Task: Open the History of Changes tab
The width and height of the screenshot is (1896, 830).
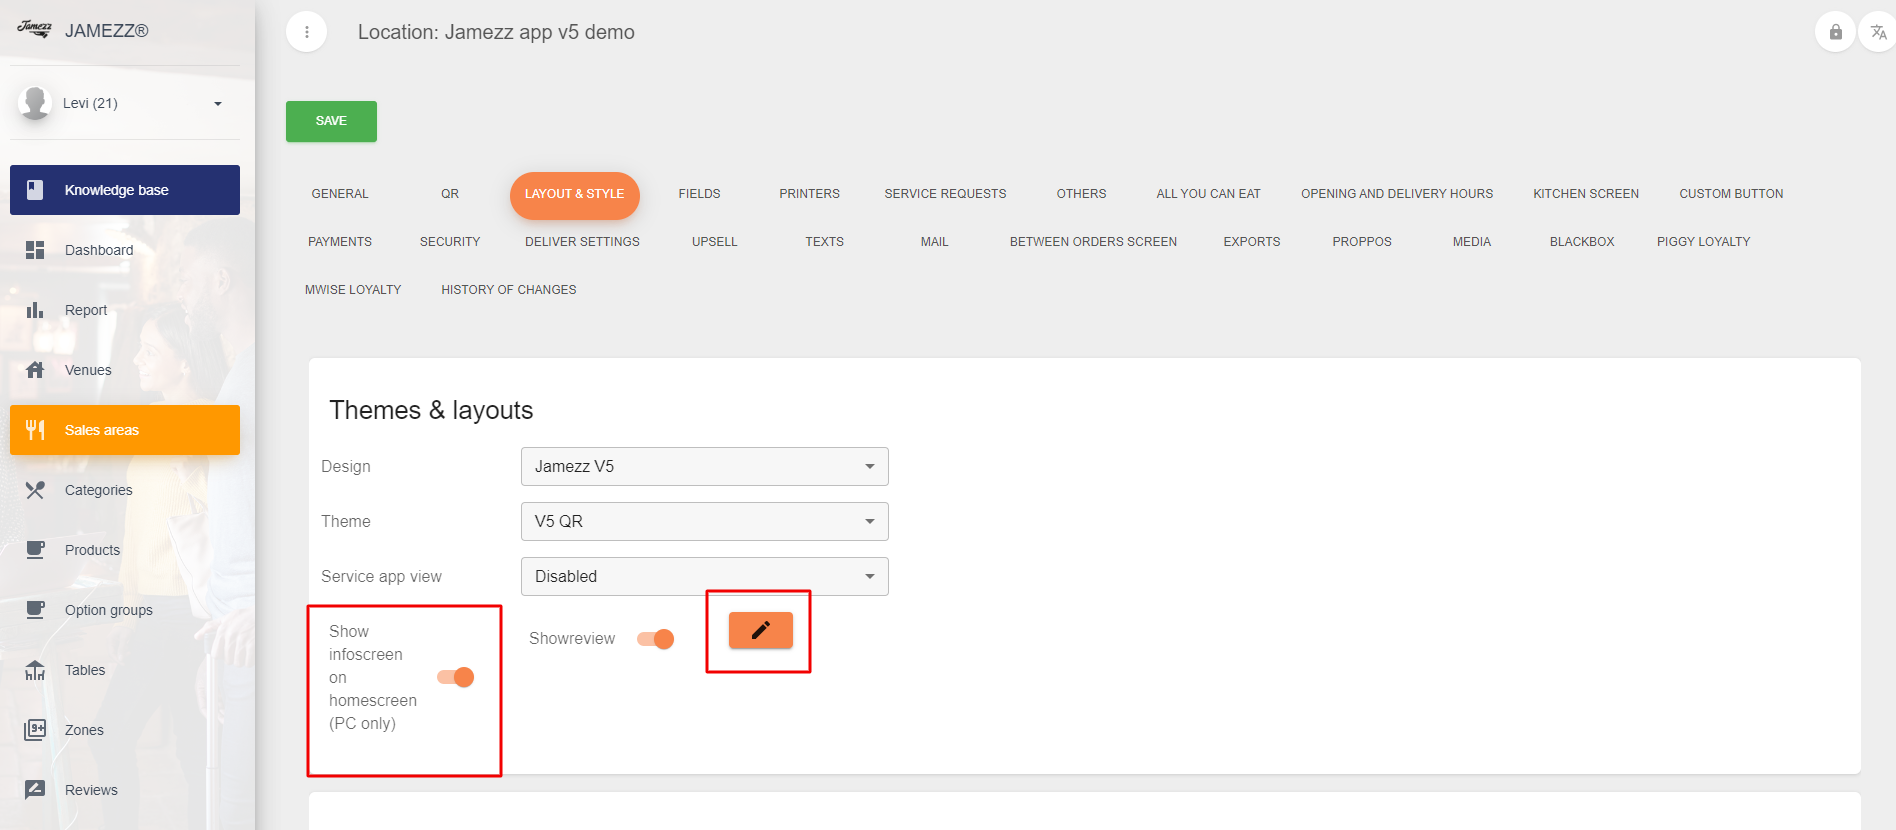Action: pos(509,290)
